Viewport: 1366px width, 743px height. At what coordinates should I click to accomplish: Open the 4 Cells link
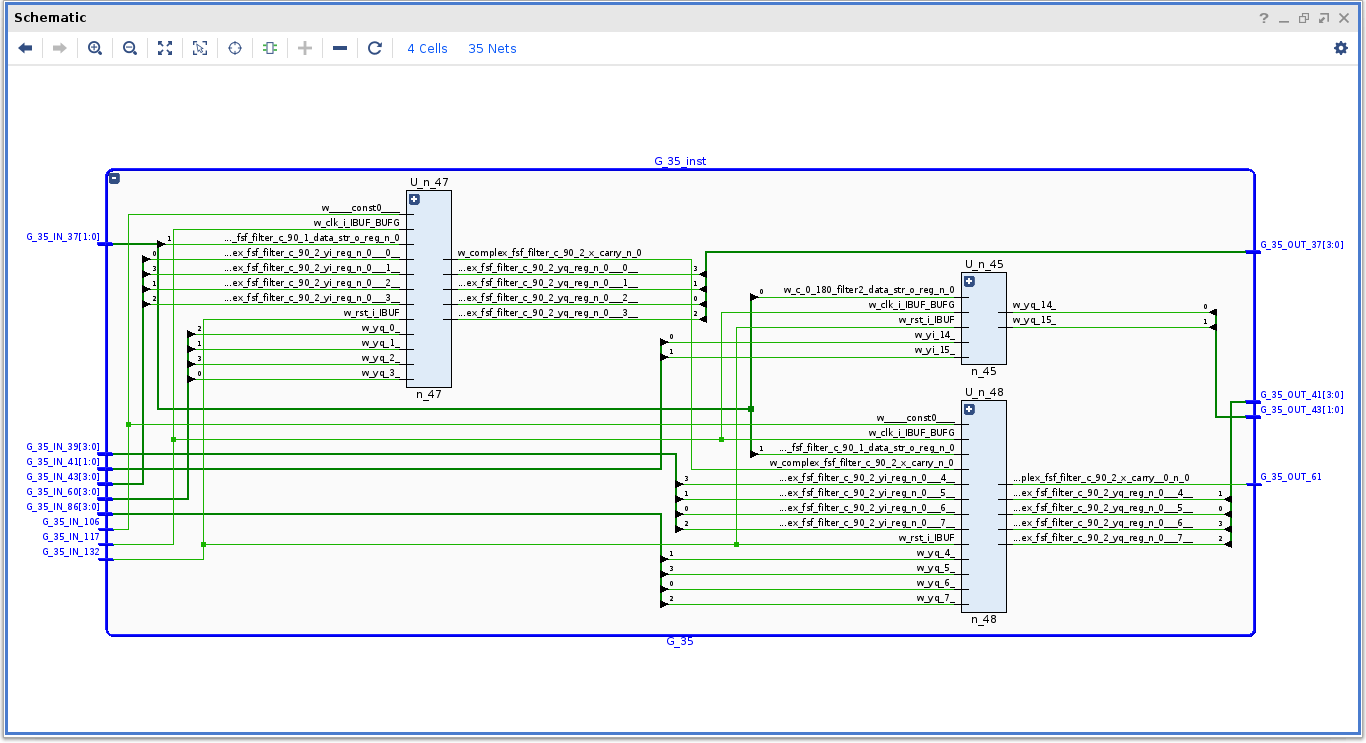point(427,48)
